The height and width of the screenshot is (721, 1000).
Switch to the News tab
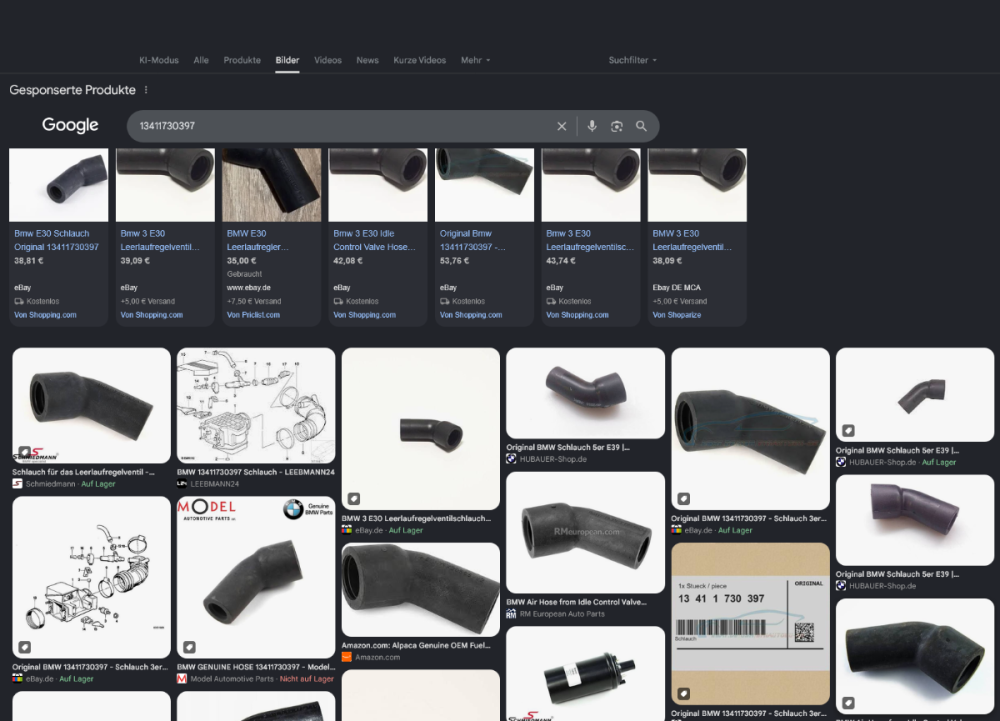pyautogui.click(x=367, y=60)
